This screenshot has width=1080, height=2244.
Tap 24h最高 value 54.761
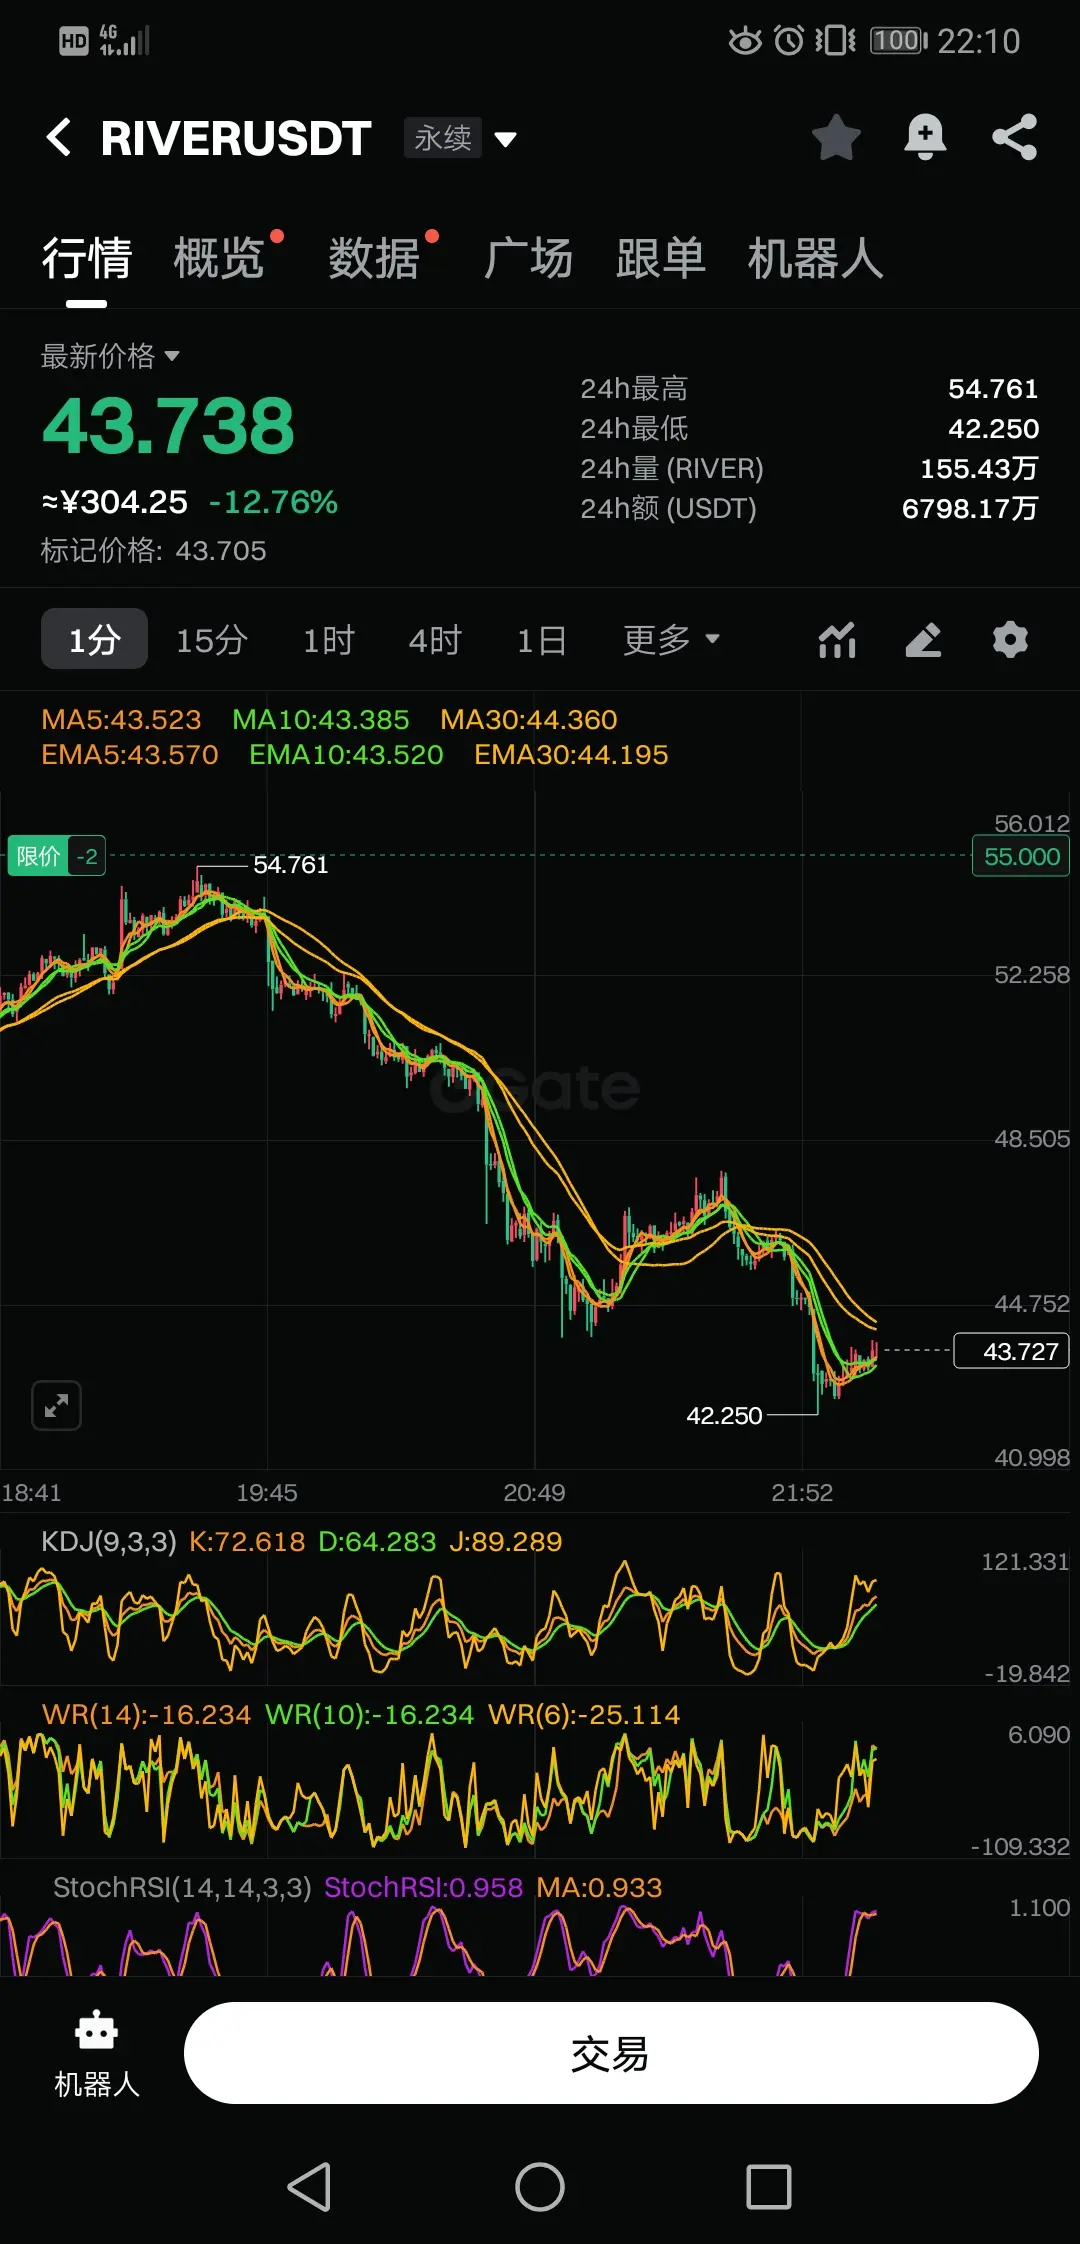(x=993, y=389)
